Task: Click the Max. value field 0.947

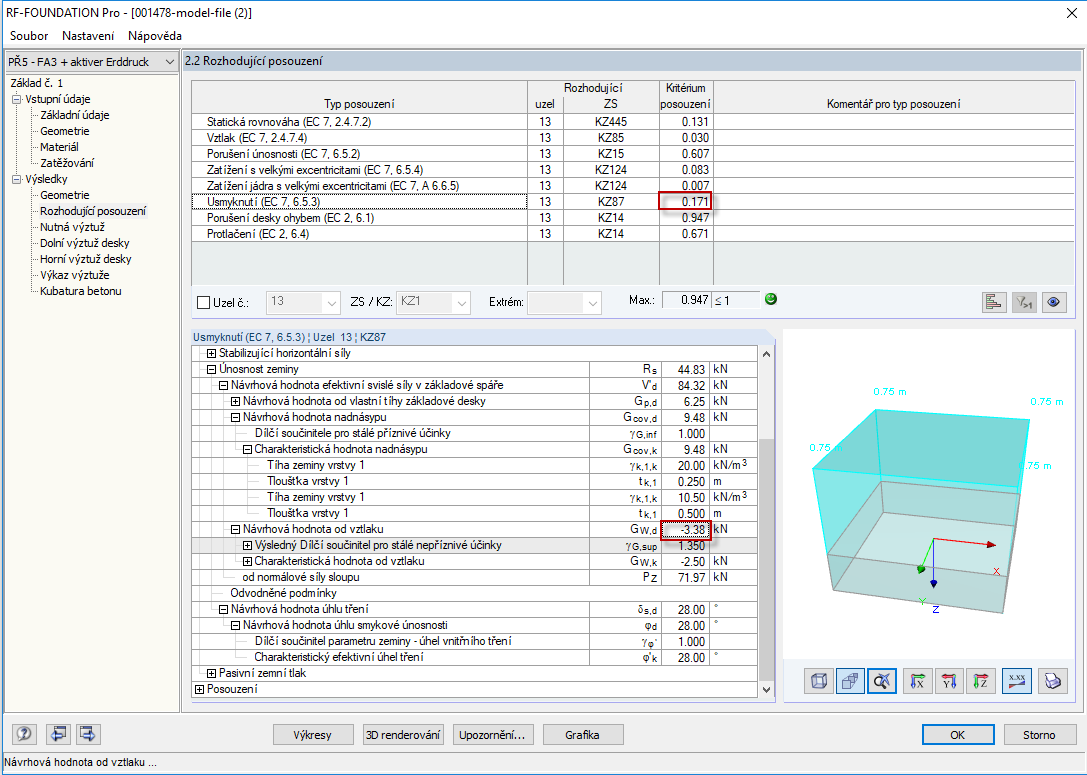Action: point(686,300)
